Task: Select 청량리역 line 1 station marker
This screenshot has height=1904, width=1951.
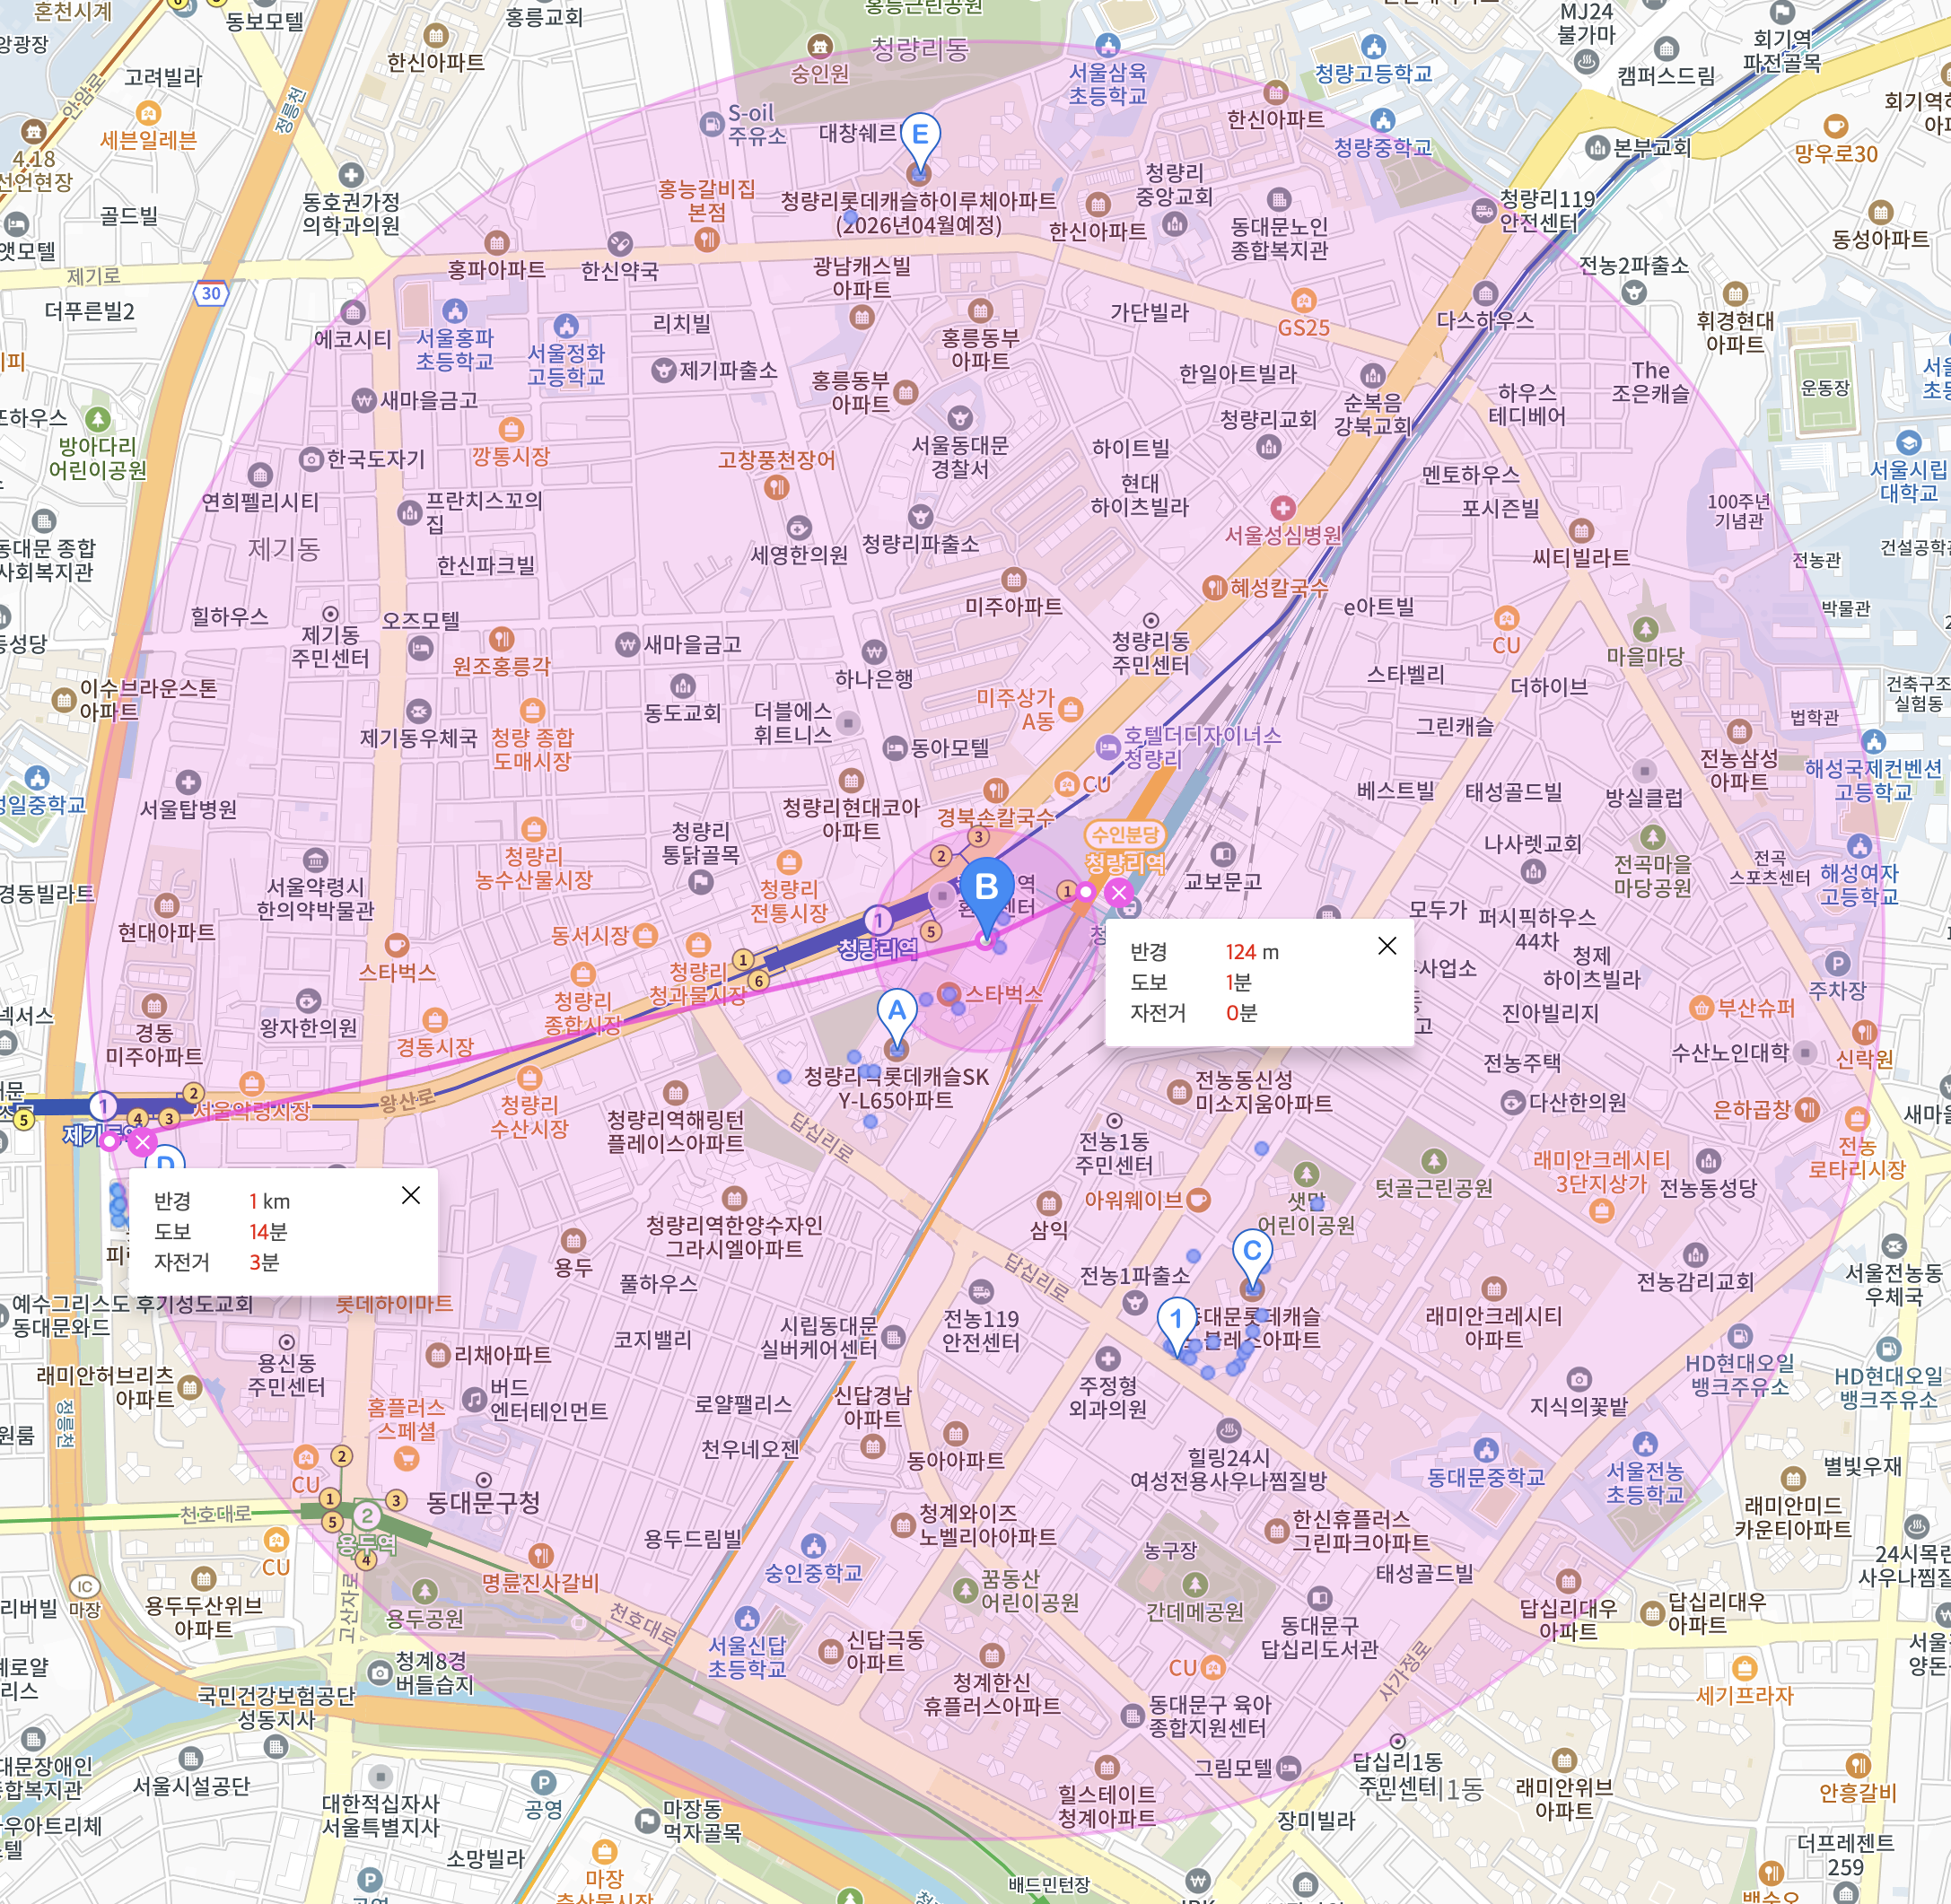Action: pyautogui.click(x=878, y=920)
